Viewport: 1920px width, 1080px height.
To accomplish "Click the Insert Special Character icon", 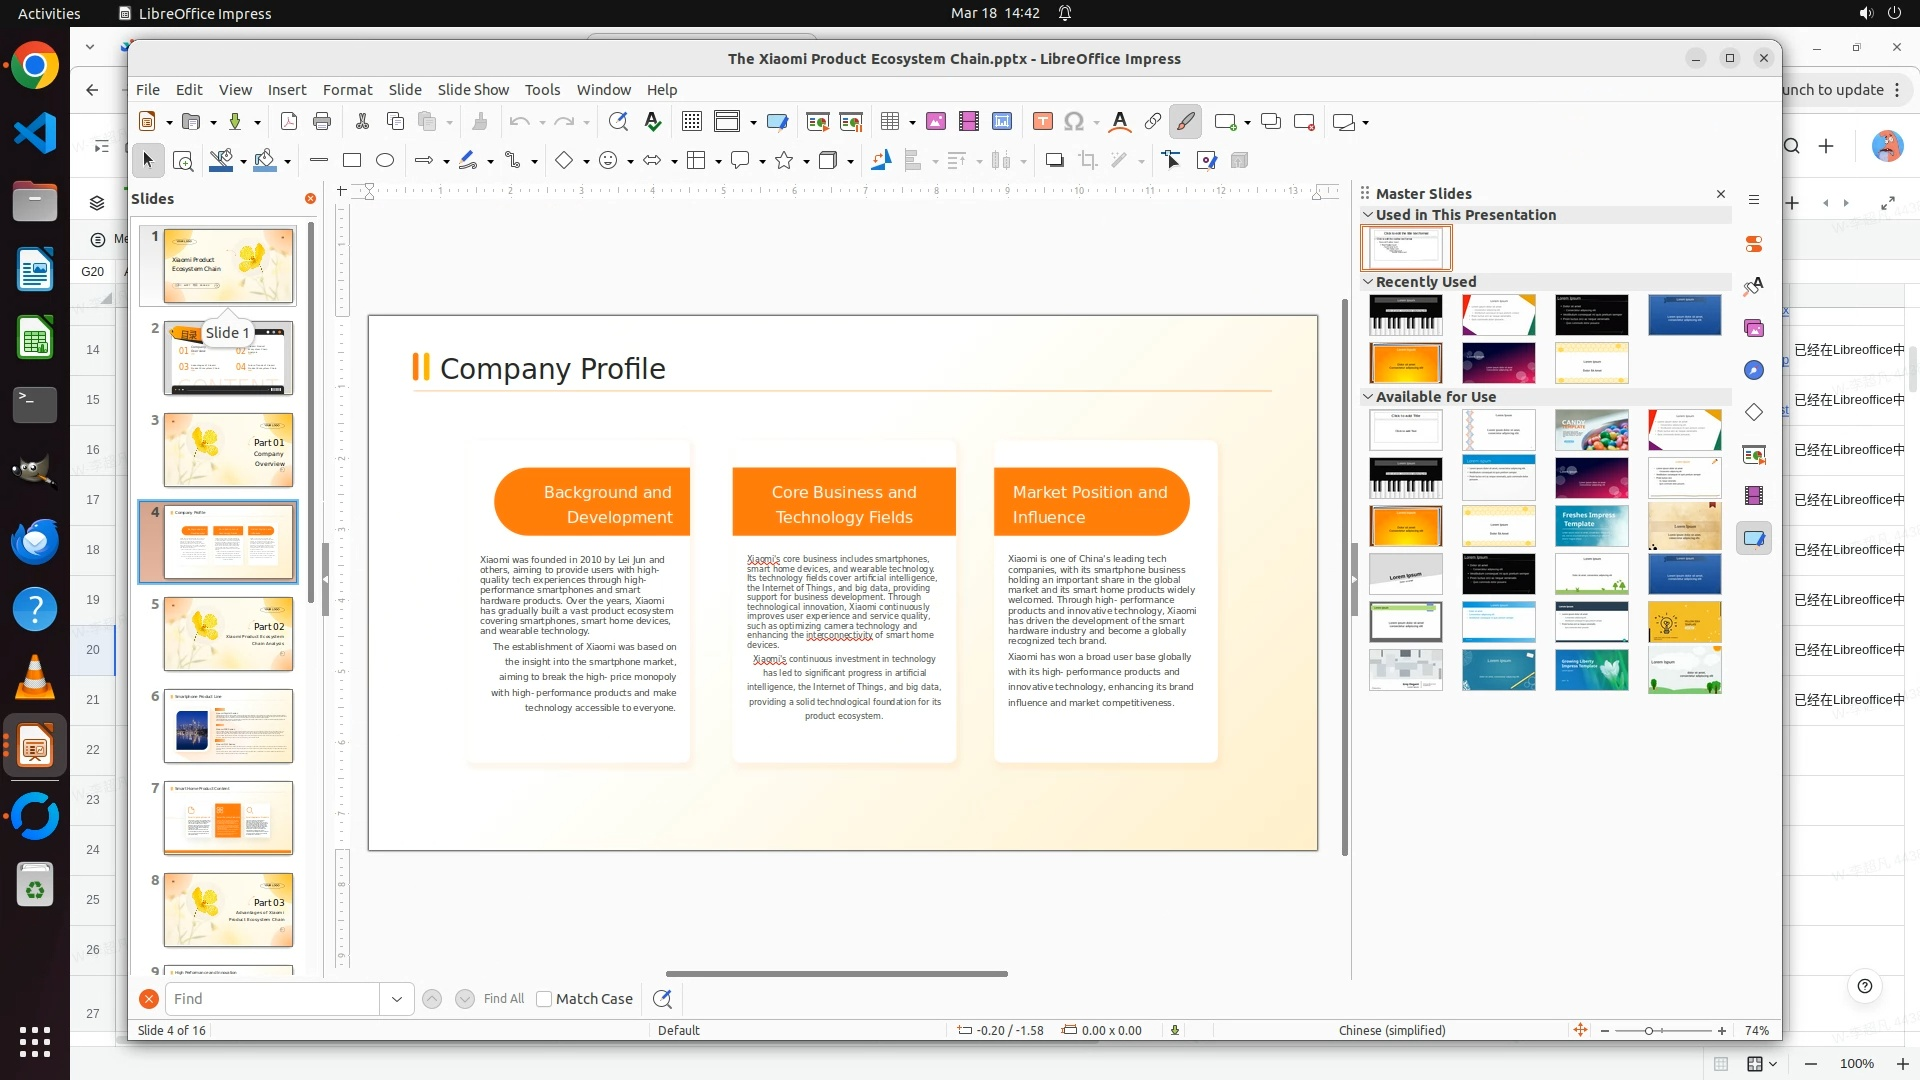I will click(x=1074, y=122).
